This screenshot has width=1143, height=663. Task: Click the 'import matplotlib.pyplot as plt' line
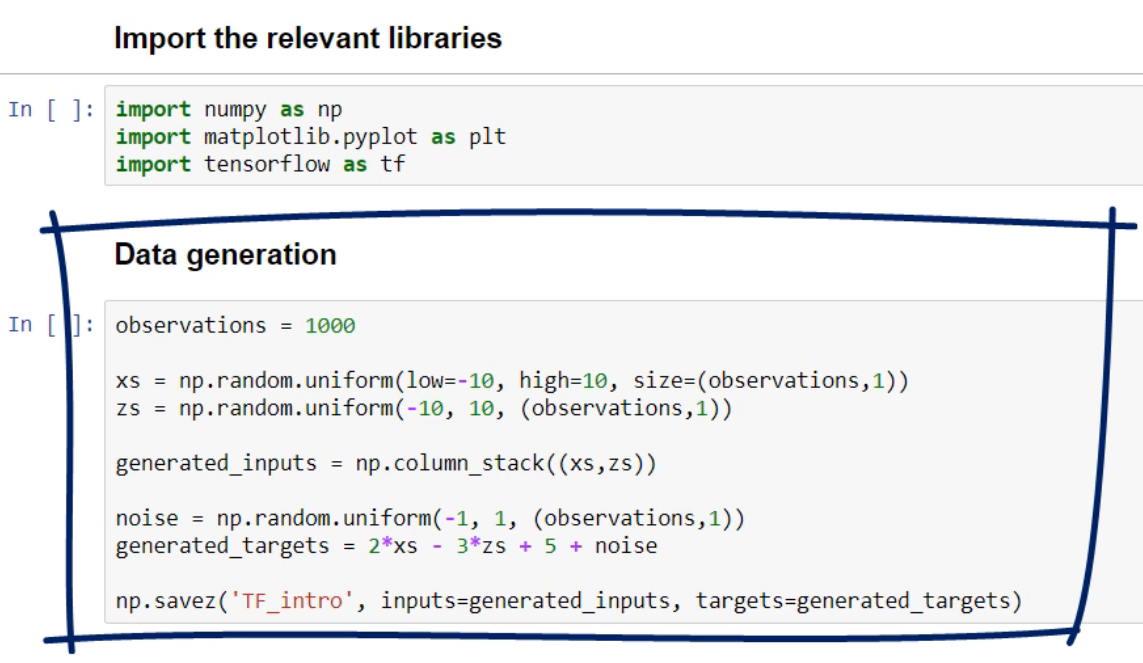[x=311, y=136]
